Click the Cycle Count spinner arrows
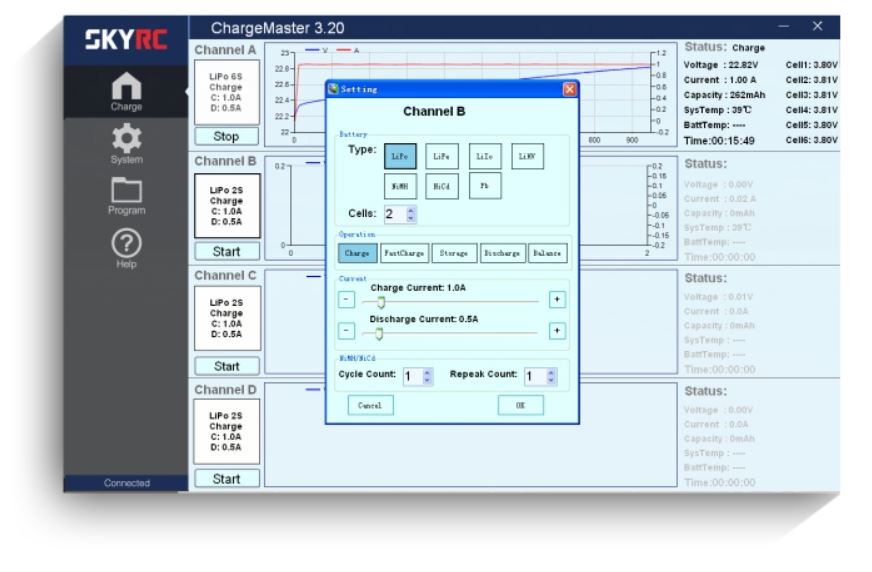The width and height of the screenshot is (872, 572). coord(427,376)
